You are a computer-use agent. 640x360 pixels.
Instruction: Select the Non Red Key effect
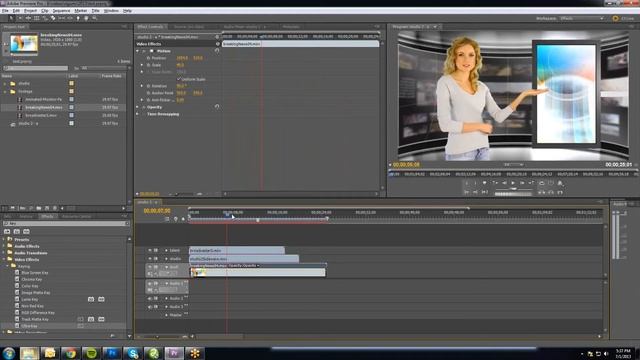[32, 306]
